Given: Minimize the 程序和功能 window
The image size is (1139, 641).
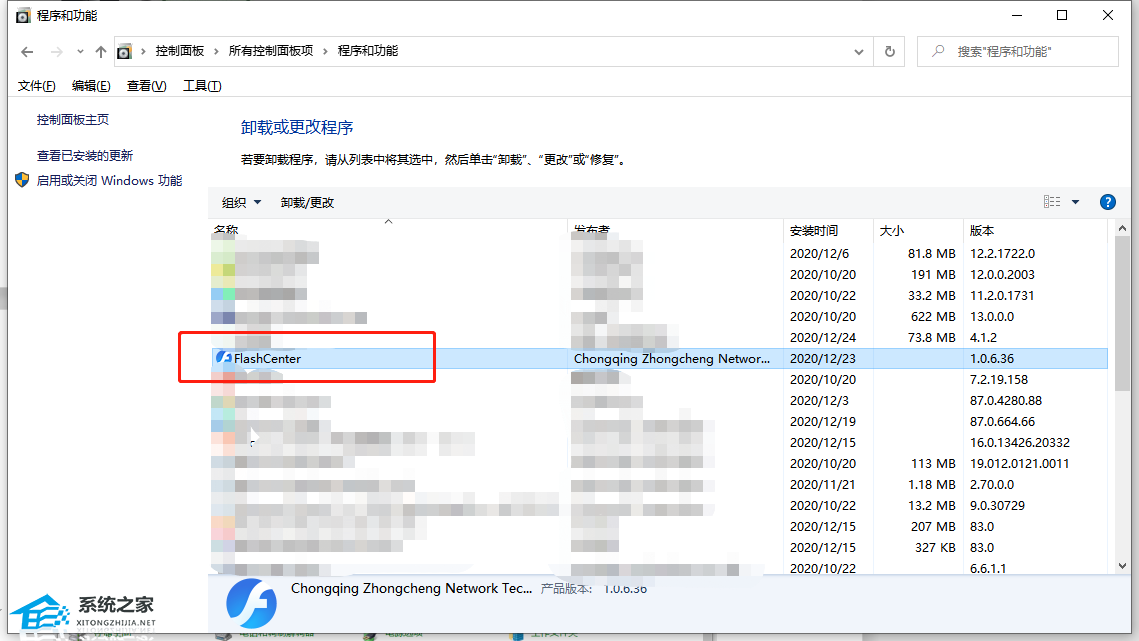Looking at the screenshot, I should pyautogui.click(x=1017, y=15).
